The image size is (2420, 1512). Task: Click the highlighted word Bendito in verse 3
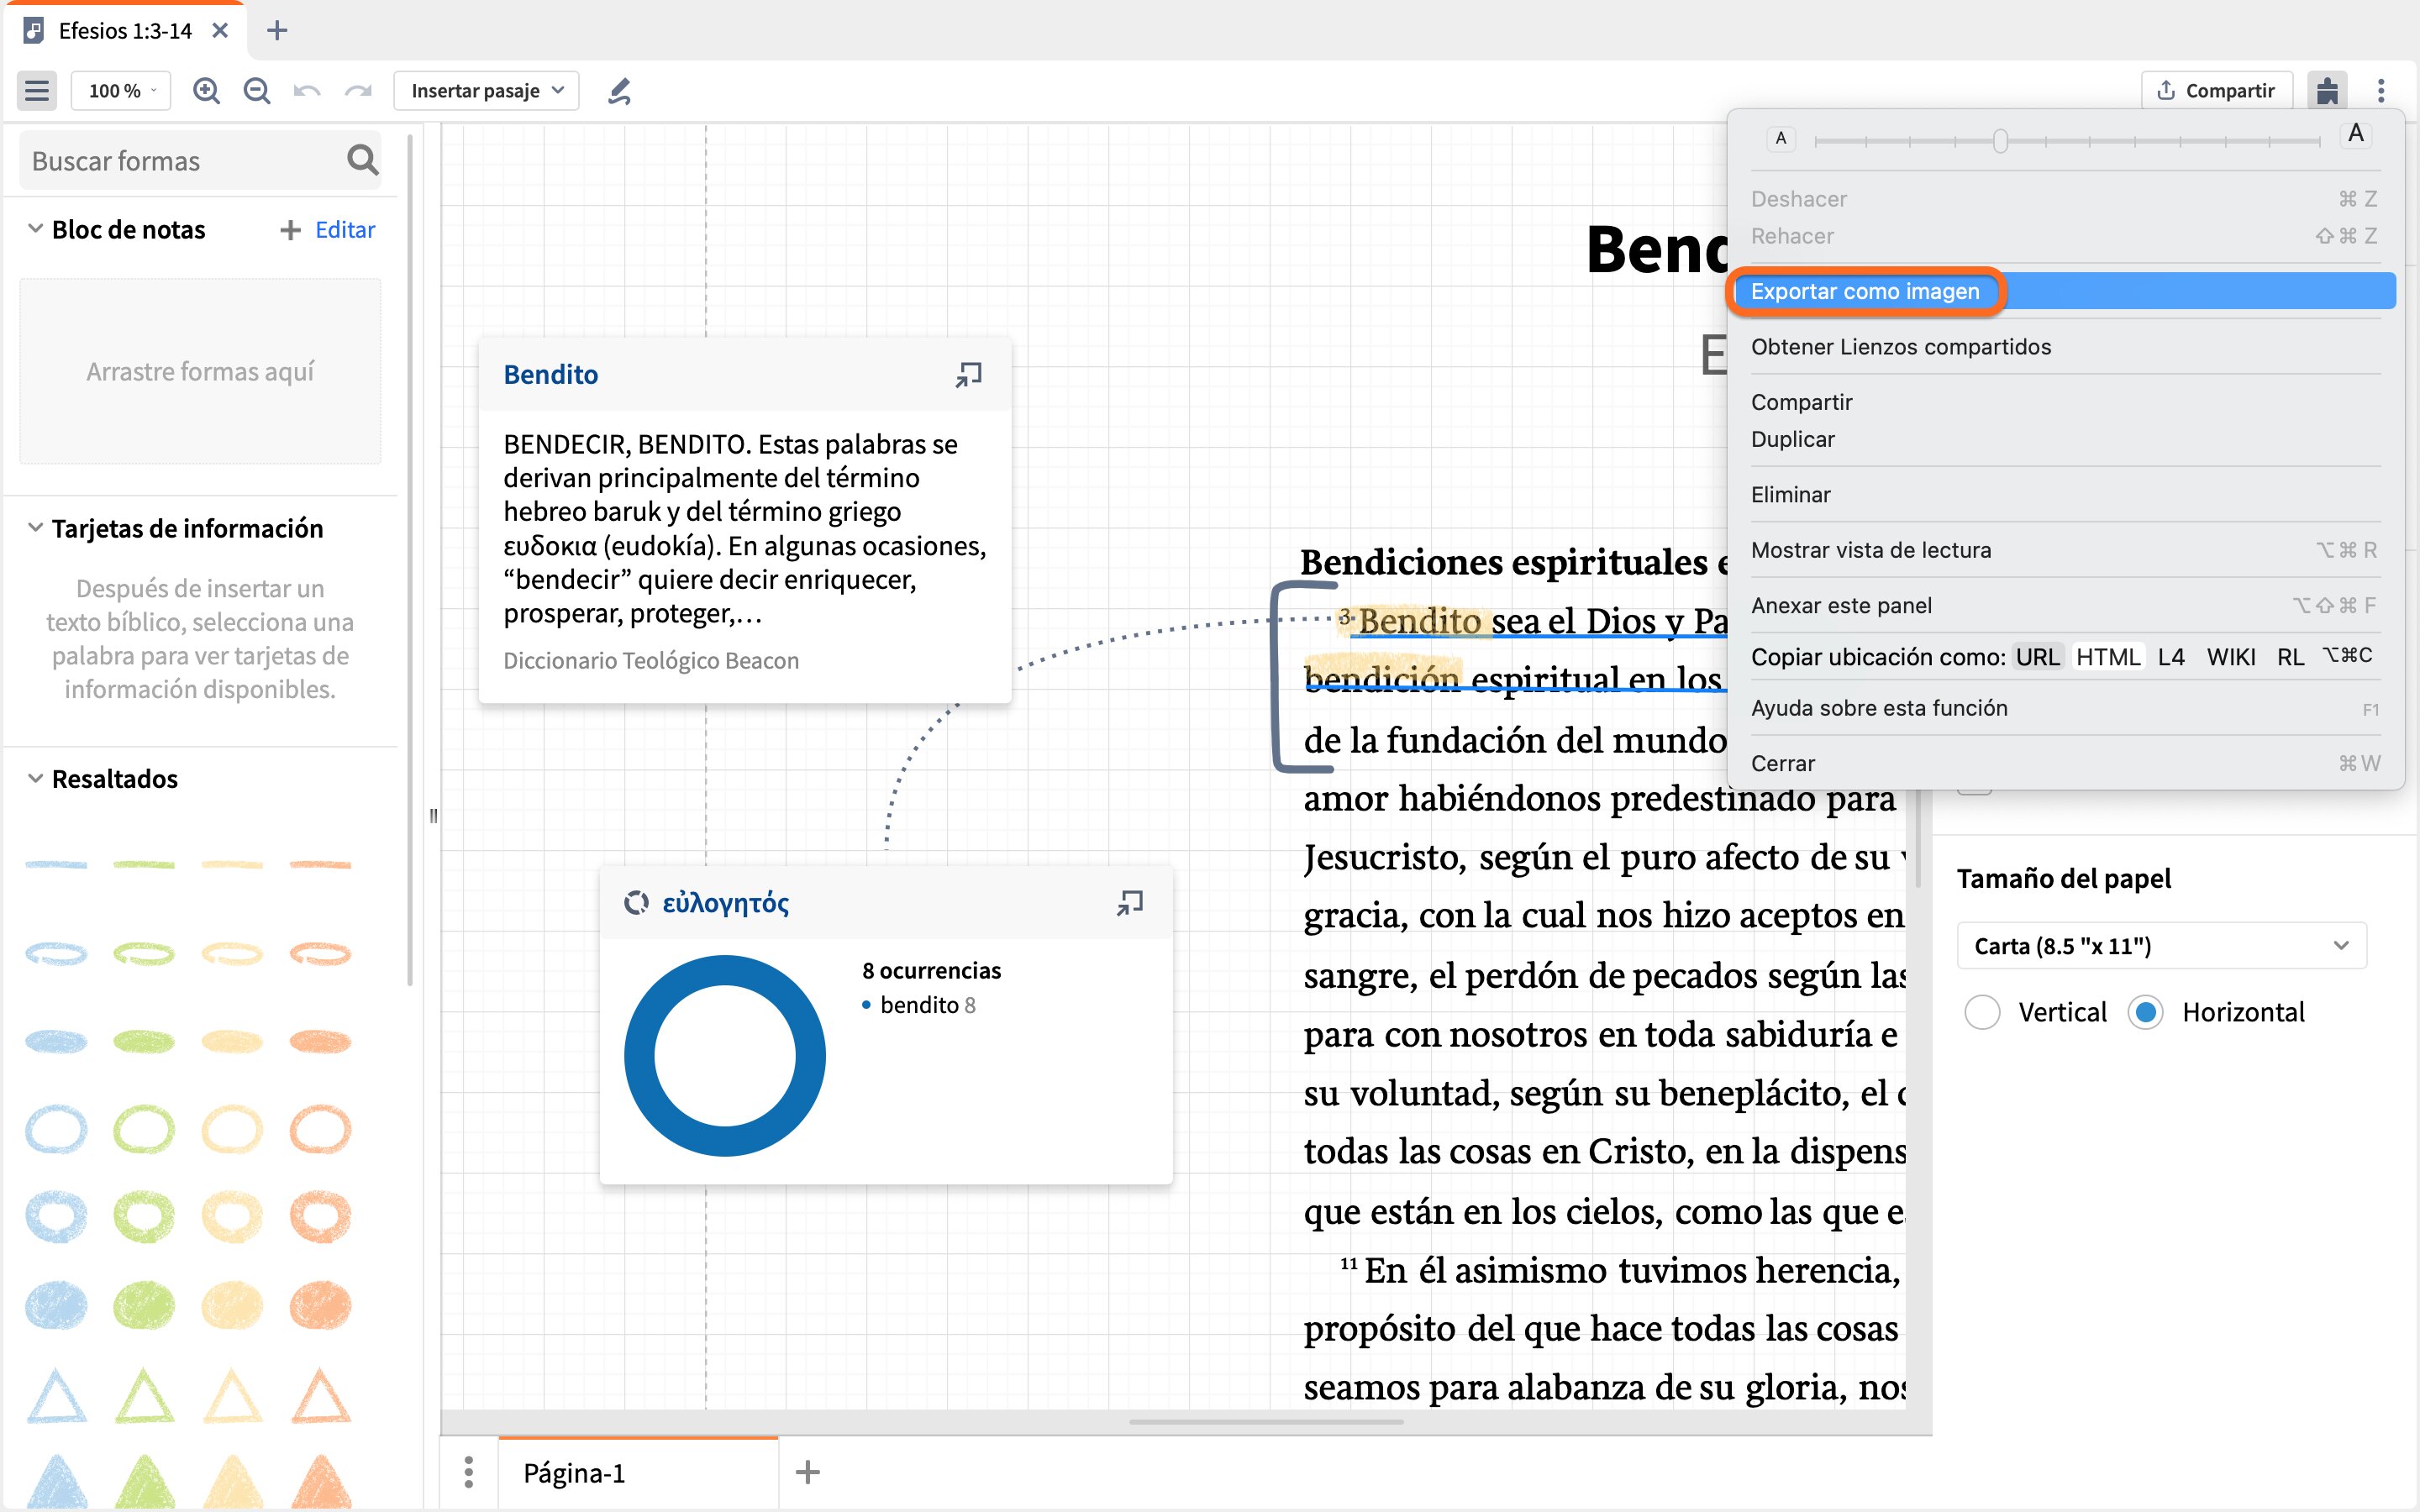pos(1419,621)
